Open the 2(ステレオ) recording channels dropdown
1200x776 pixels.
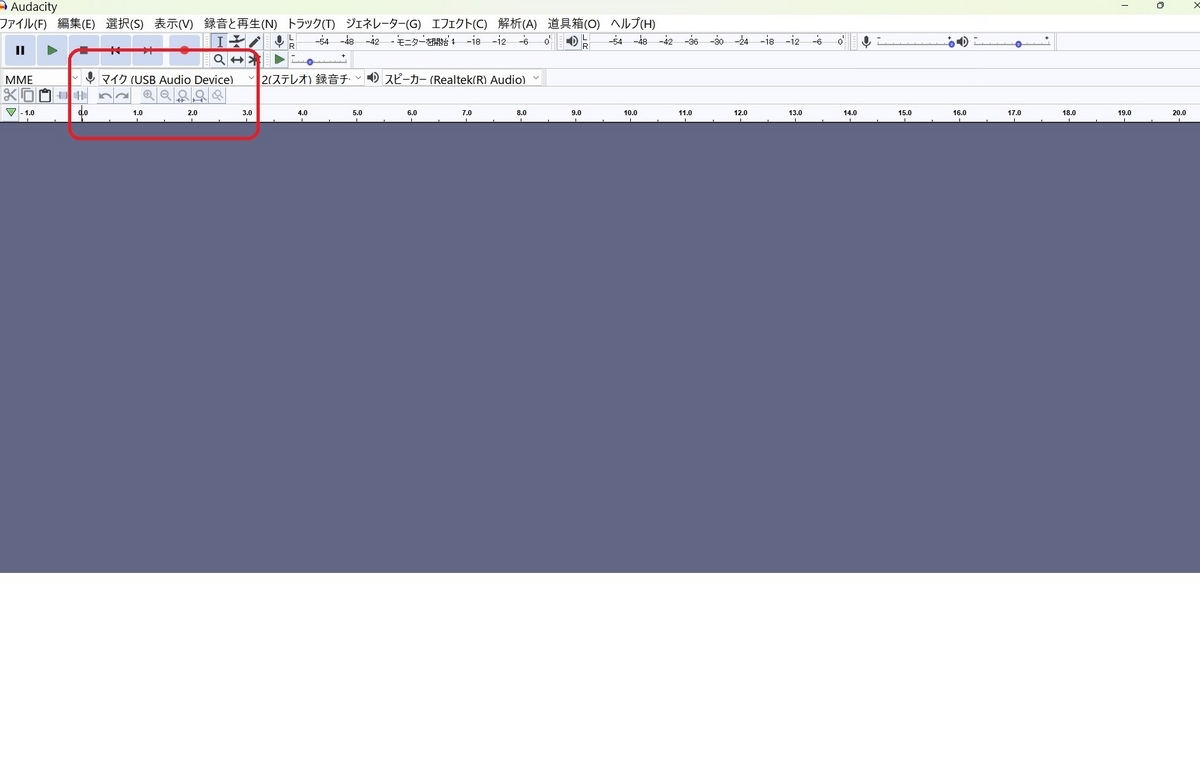click(x=311, y=79)
